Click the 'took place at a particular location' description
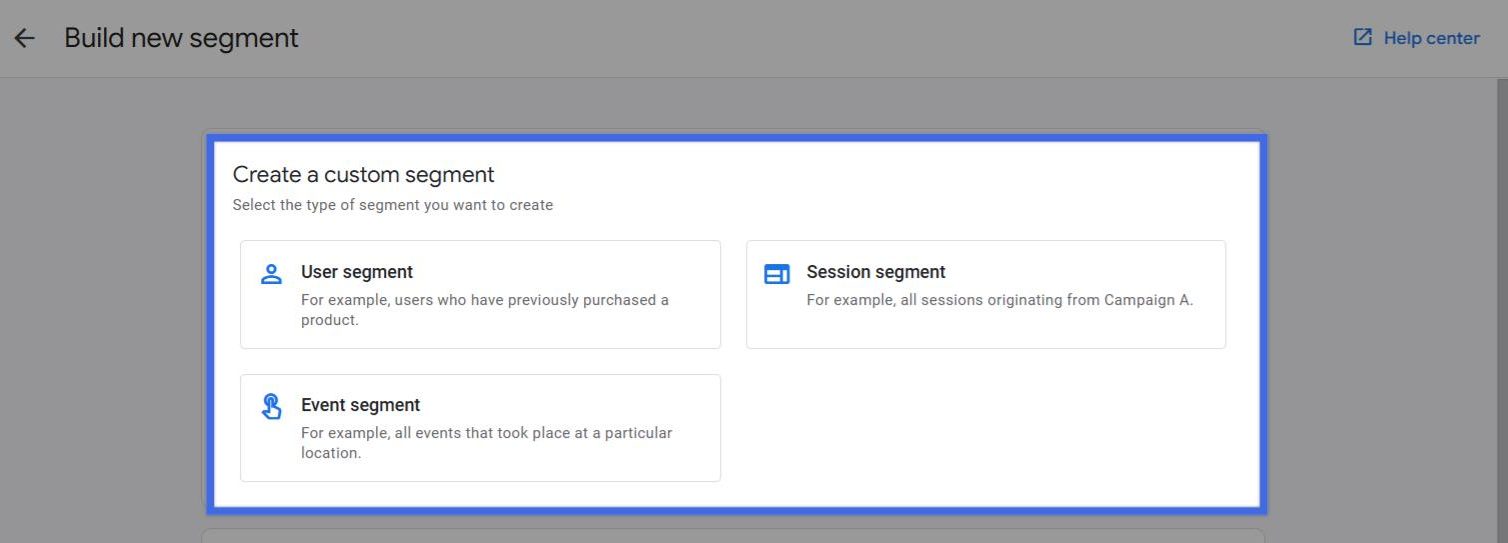1508x543 pixels. pyautogui.click(x=487, y=443)
